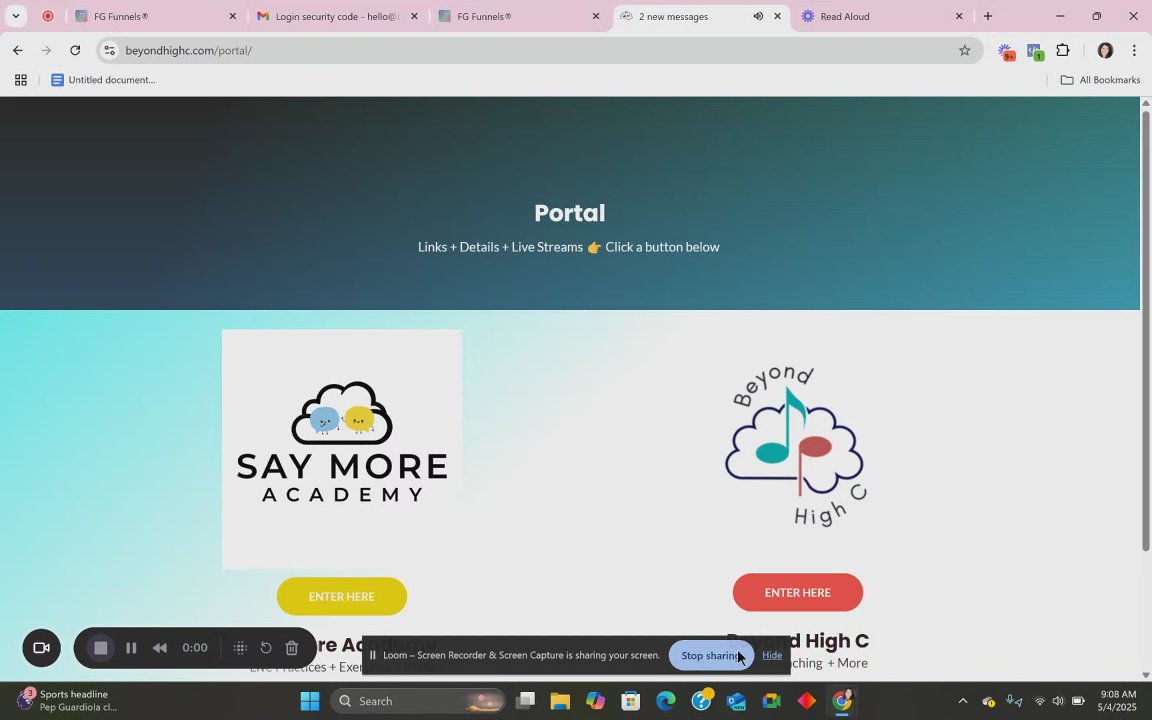Open the 9:08 AM clock and date
This screenshot has height=720, width=1152.
tap(1118, 700)
